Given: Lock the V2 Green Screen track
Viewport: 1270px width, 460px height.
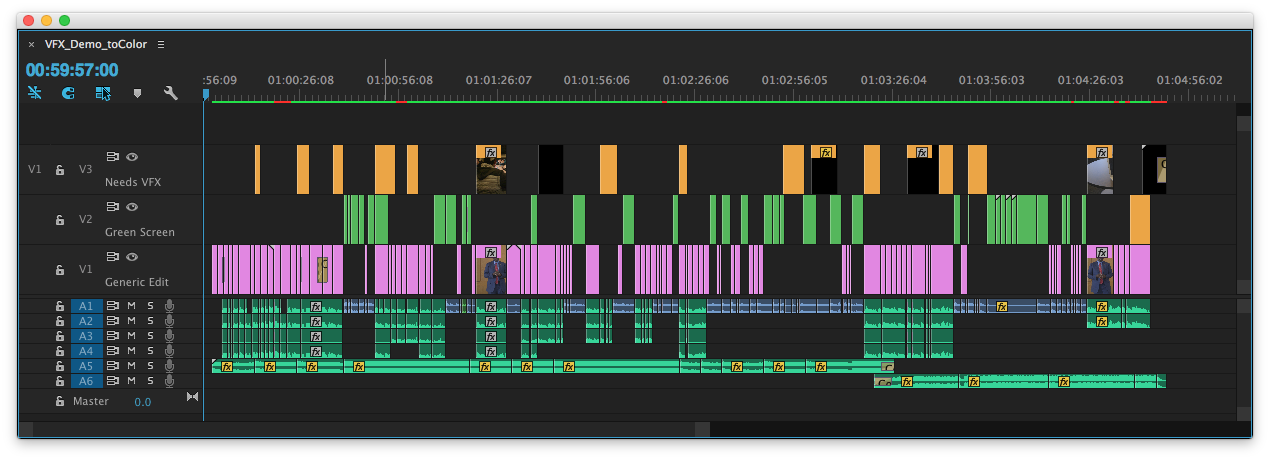Looking at the screenshot, I should pyautogui.click(x=60, y=219).
